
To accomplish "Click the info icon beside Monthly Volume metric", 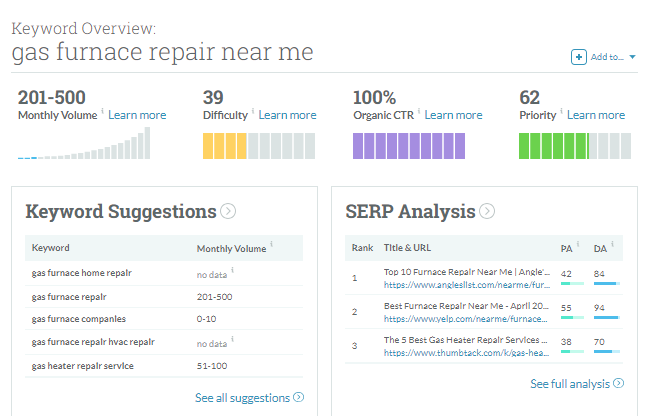I will tap(103, 110).
